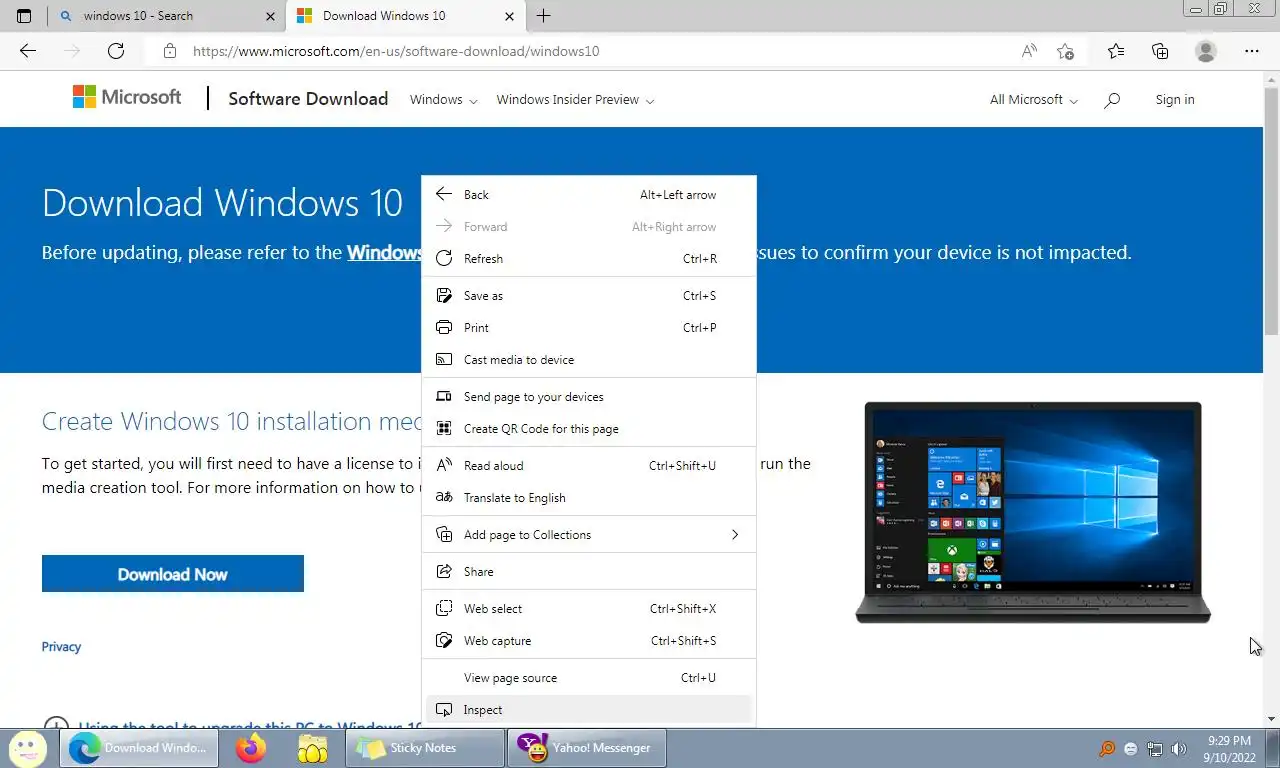Select Send page to your devices
This screenshot has height=768, width=1280.
(x=589, y=397)
